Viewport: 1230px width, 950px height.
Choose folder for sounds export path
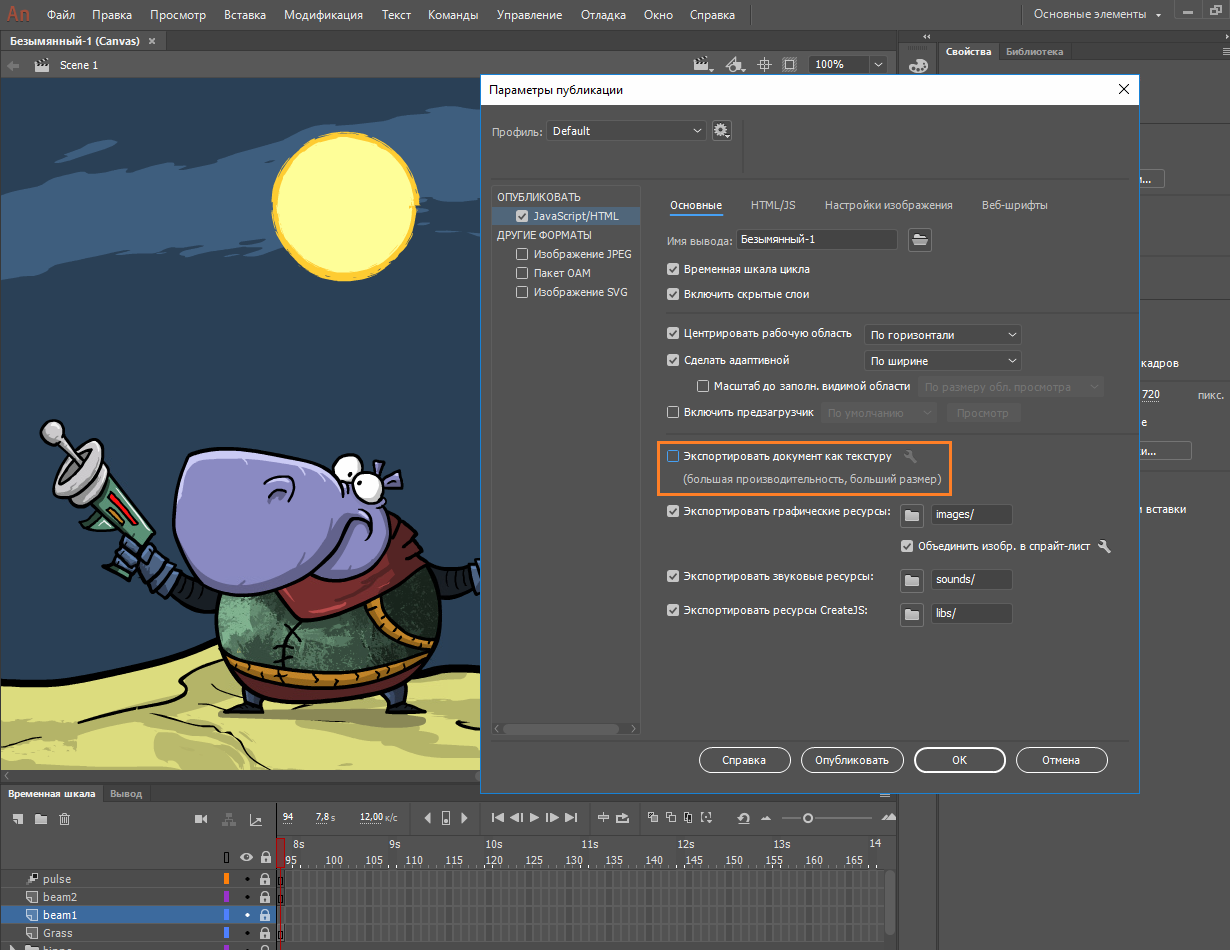click(911, 580)
